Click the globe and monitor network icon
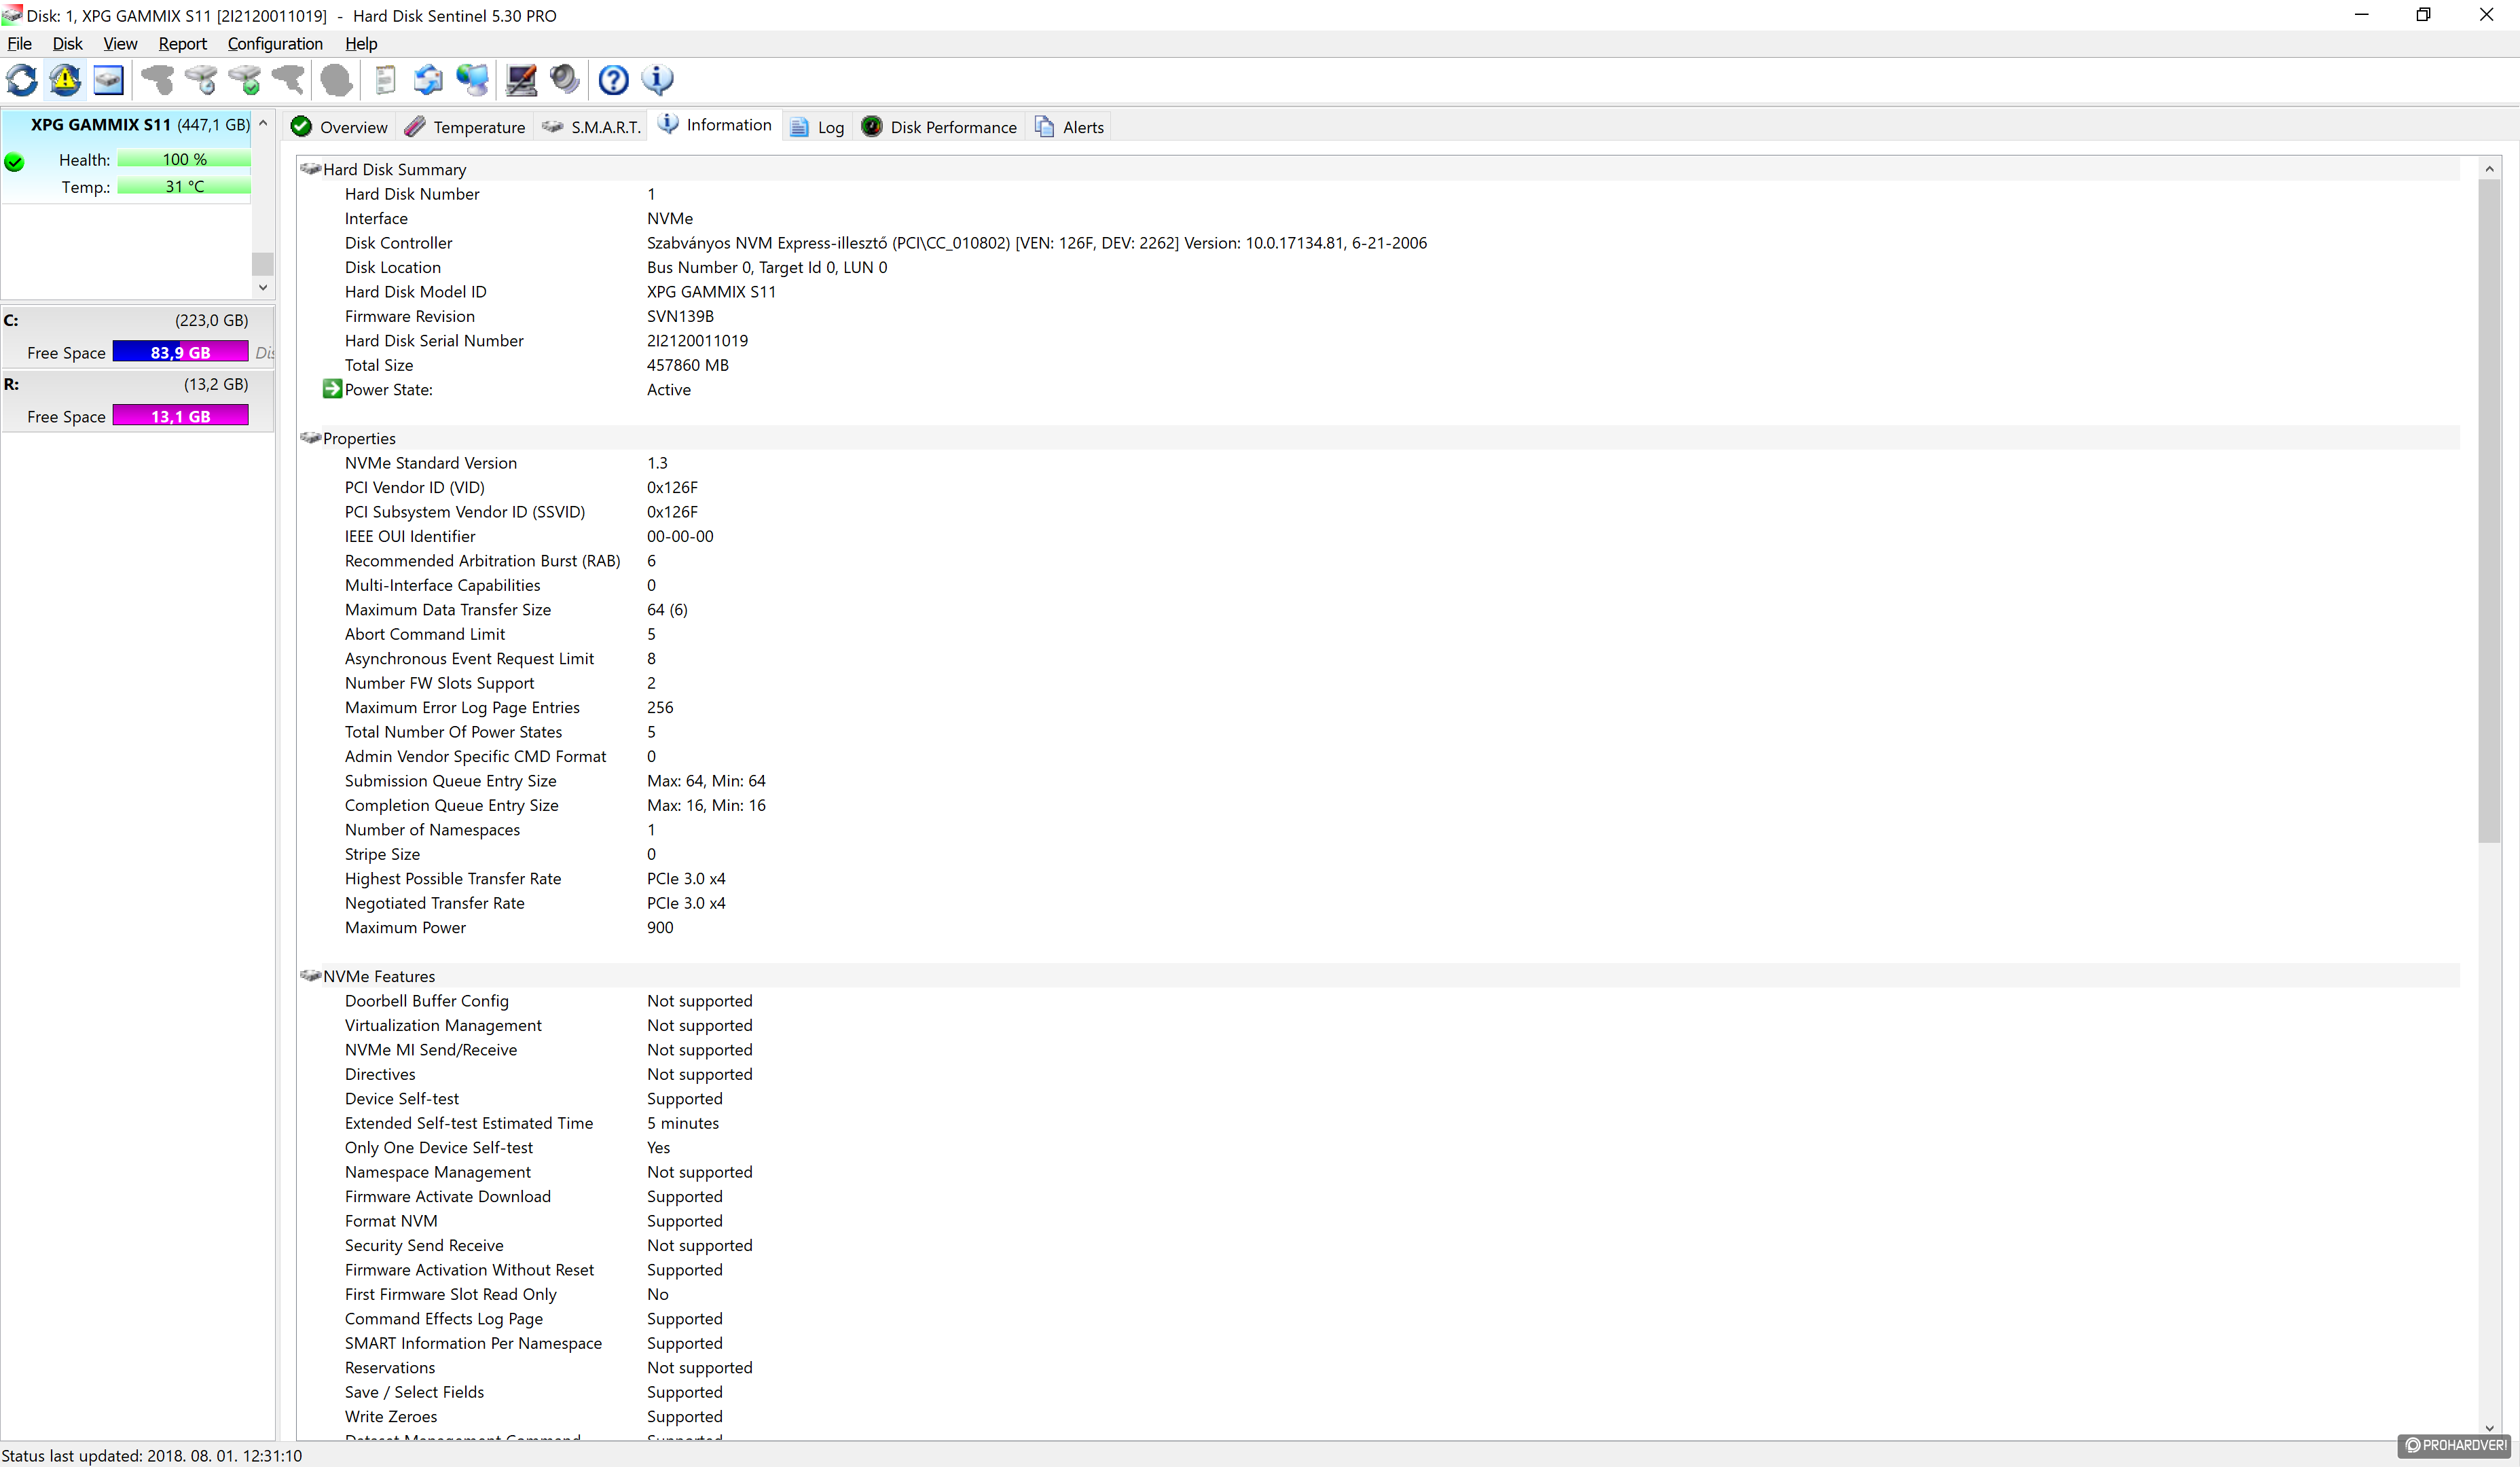The image size is (2520, 1467). (x=472, y=80)
